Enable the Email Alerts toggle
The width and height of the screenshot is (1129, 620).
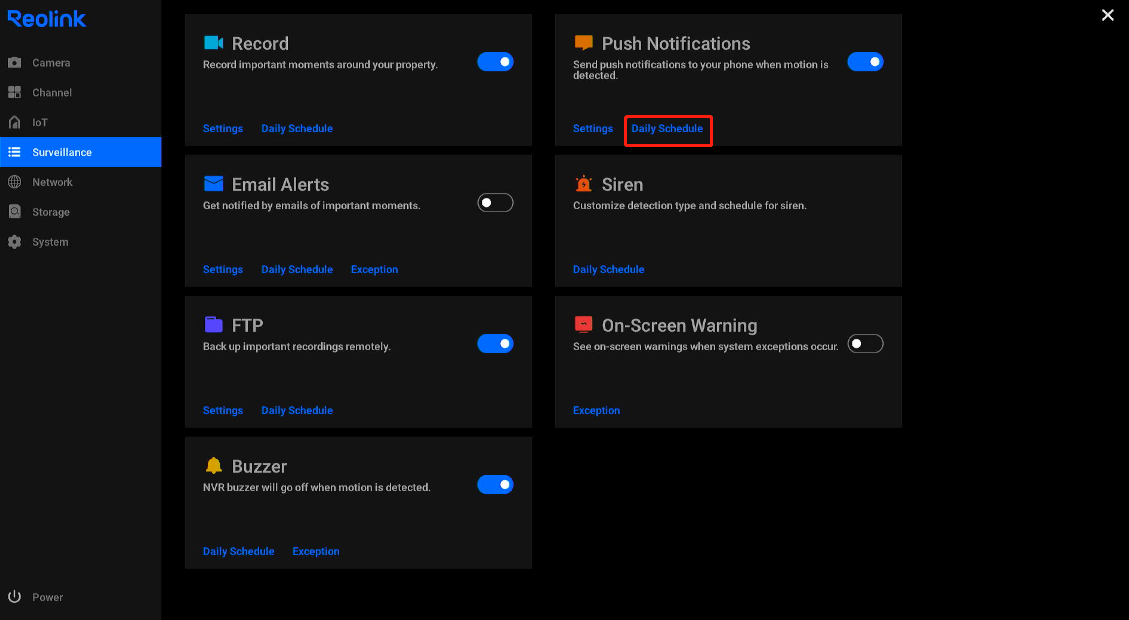tap(495, 203)
